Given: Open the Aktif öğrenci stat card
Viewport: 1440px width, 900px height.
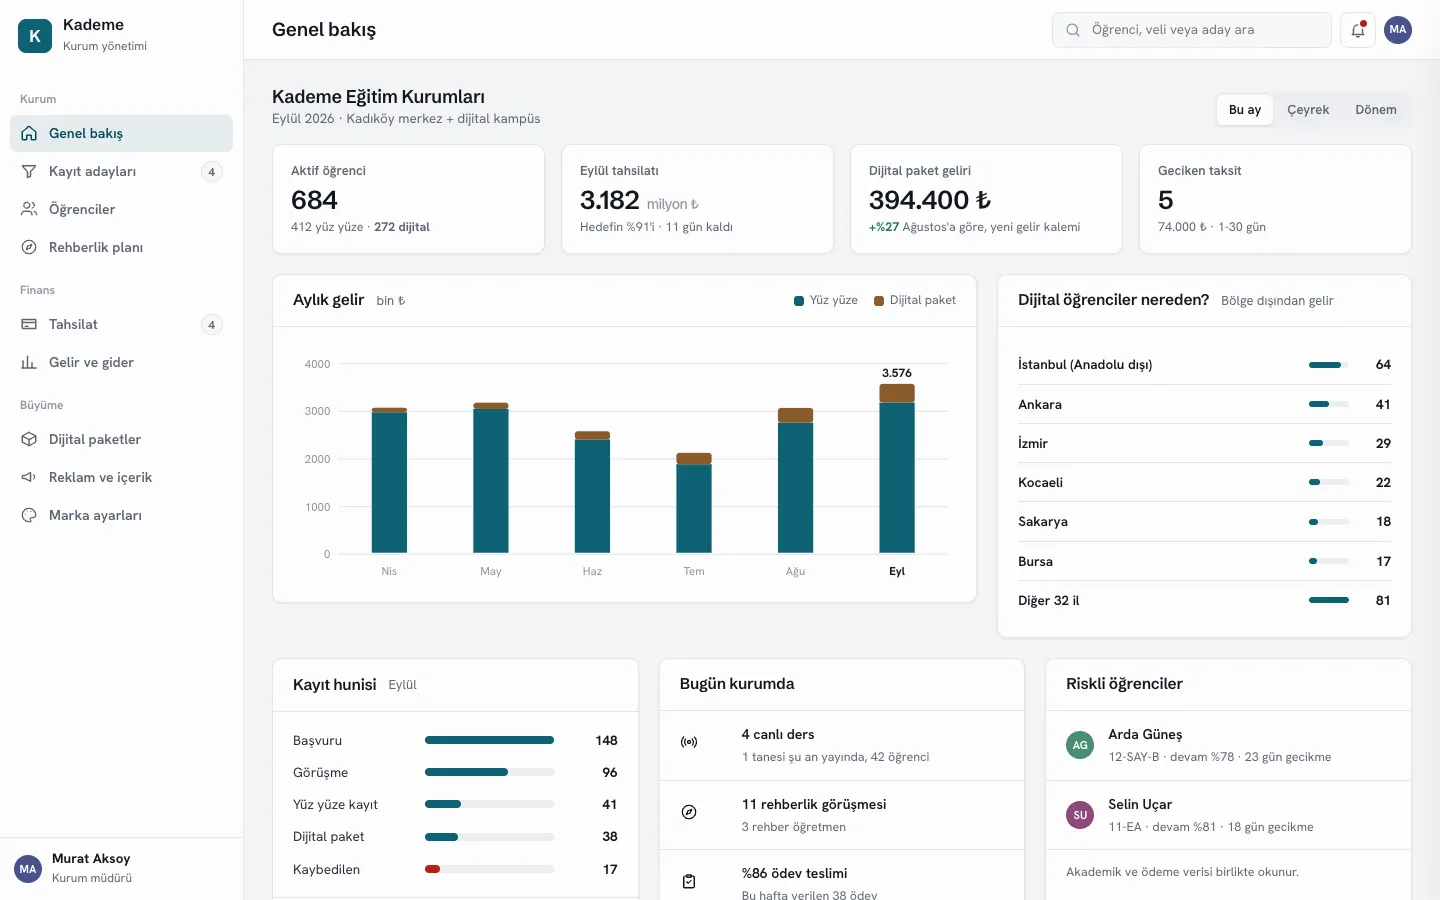Looking at the screenshot, I should pos(408,199).
